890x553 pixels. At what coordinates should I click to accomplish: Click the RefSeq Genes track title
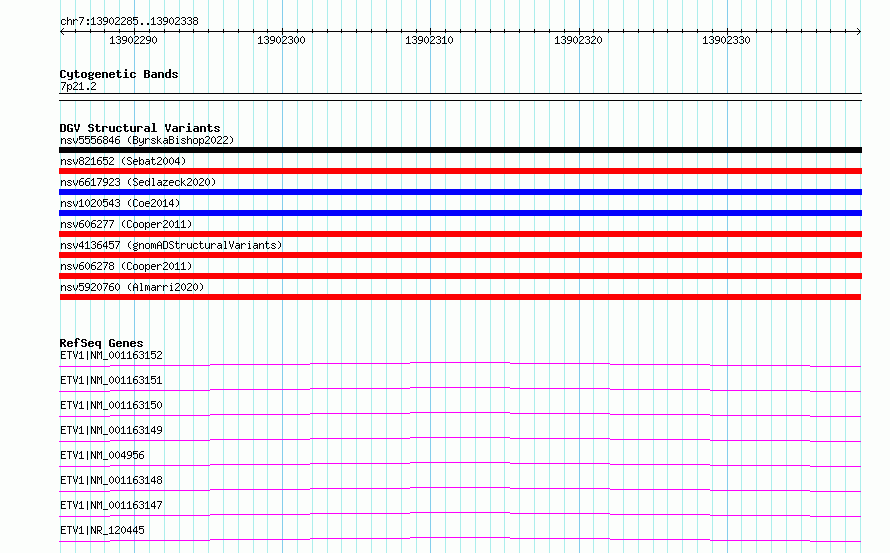(101, 343)
